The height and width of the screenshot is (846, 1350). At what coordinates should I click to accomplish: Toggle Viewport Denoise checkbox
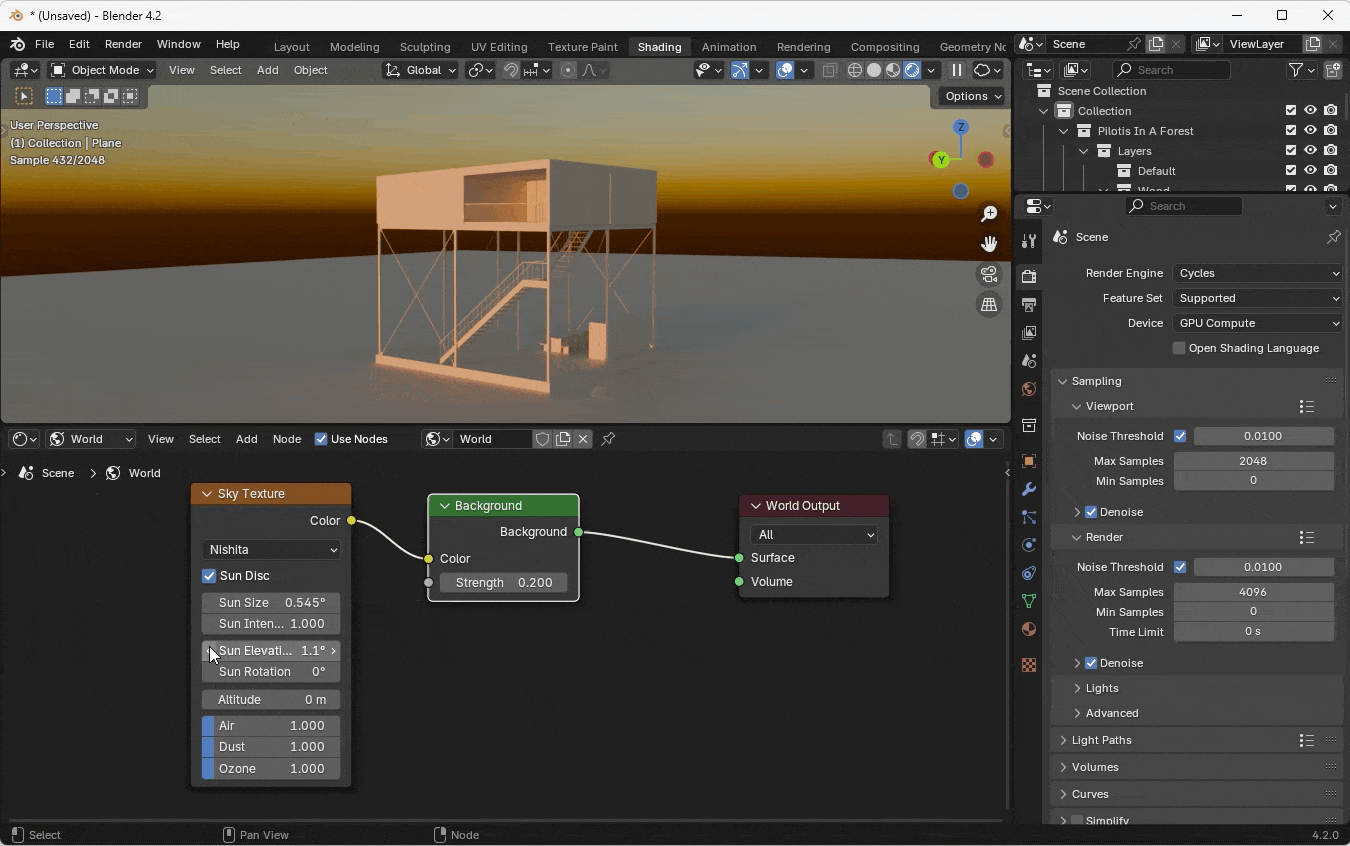point(1091,512)
